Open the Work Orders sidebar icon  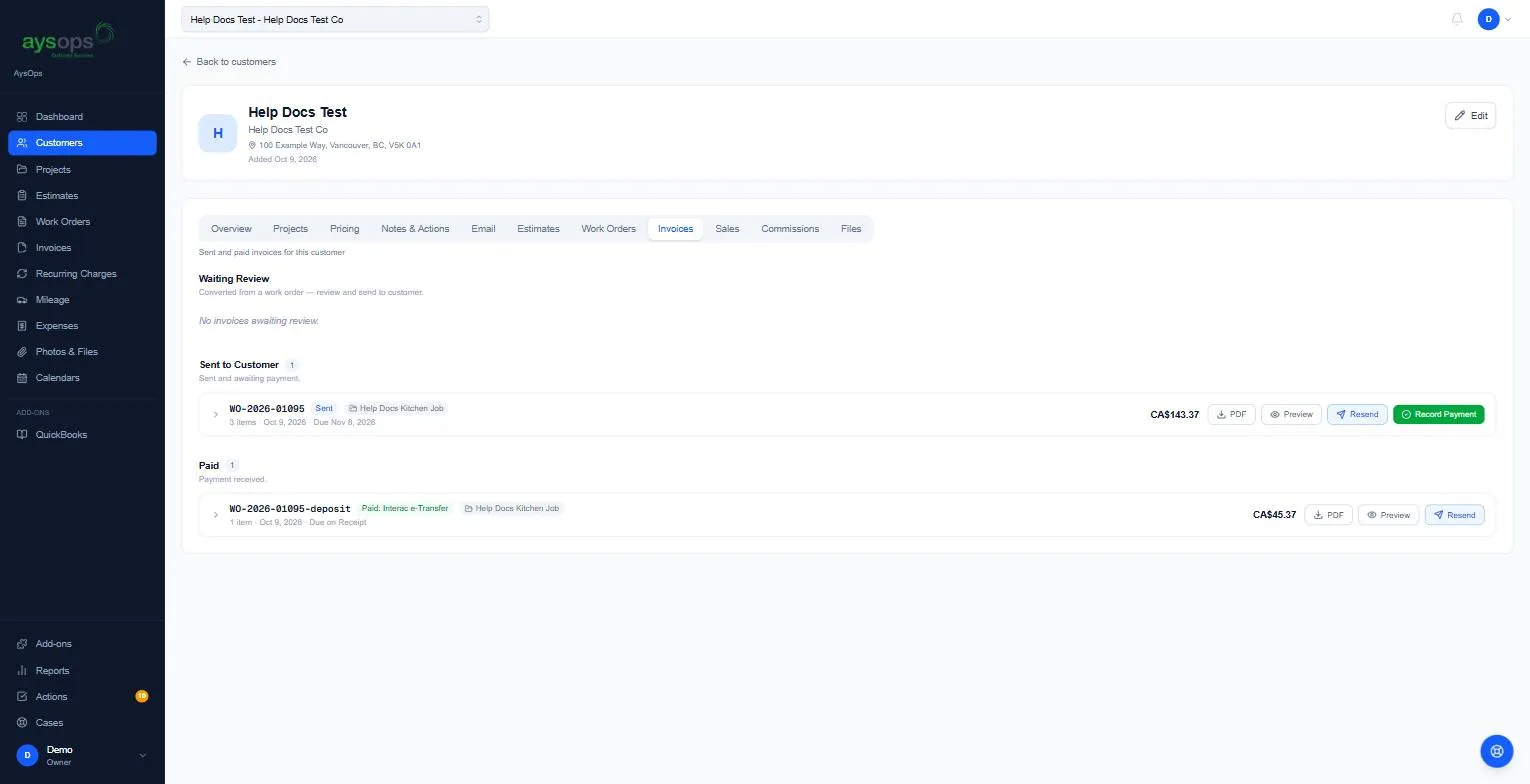click(22, 221)
